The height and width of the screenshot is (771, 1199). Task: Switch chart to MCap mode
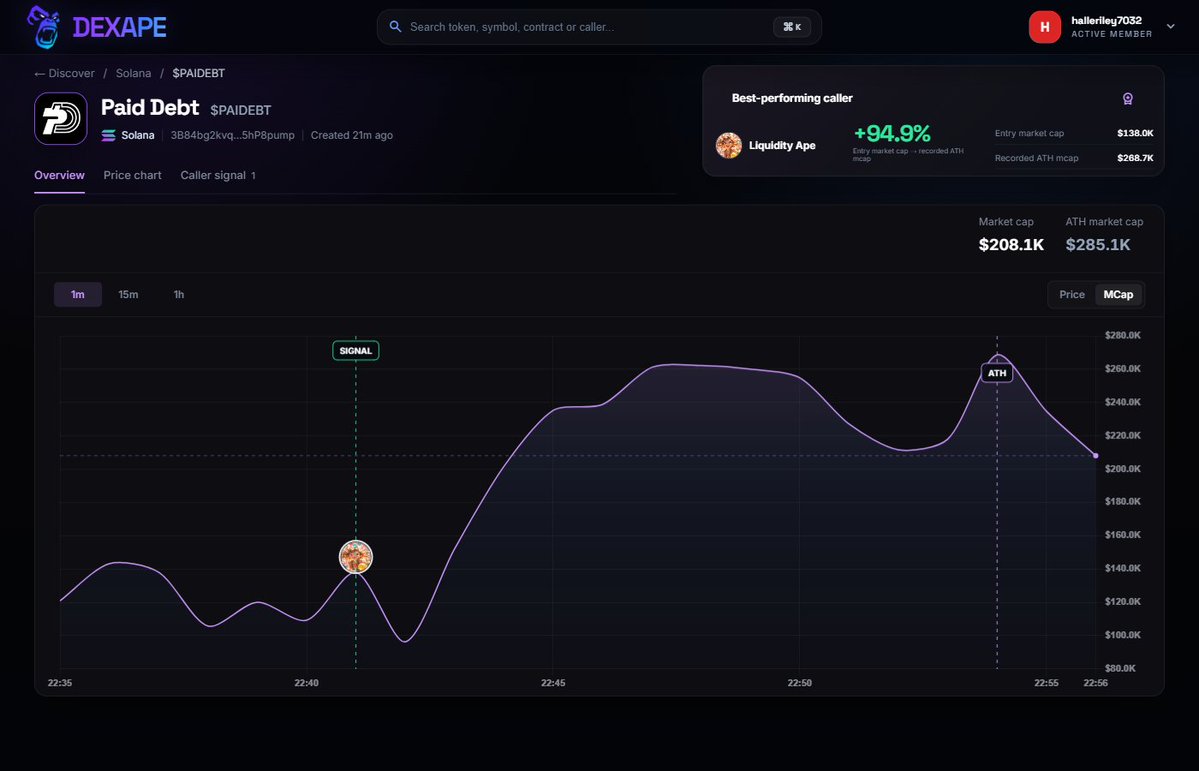click(x=1118, y=294)
